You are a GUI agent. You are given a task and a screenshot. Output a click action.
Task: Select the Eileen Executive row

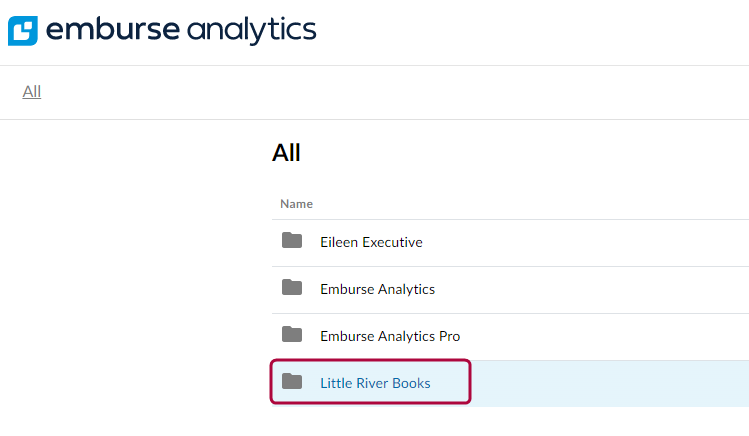(510, 243)
